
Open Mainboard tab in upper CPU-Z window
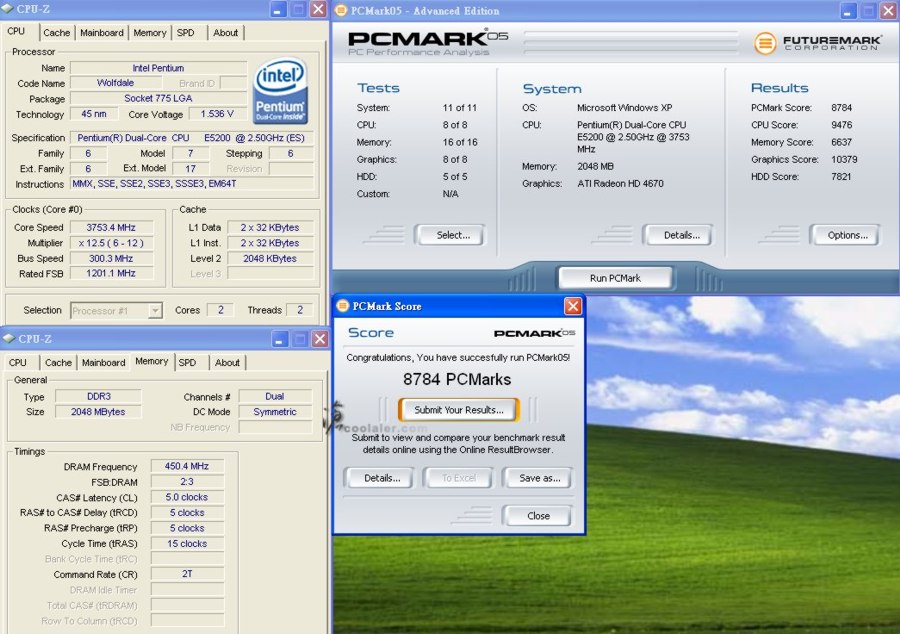click(102, 33)
